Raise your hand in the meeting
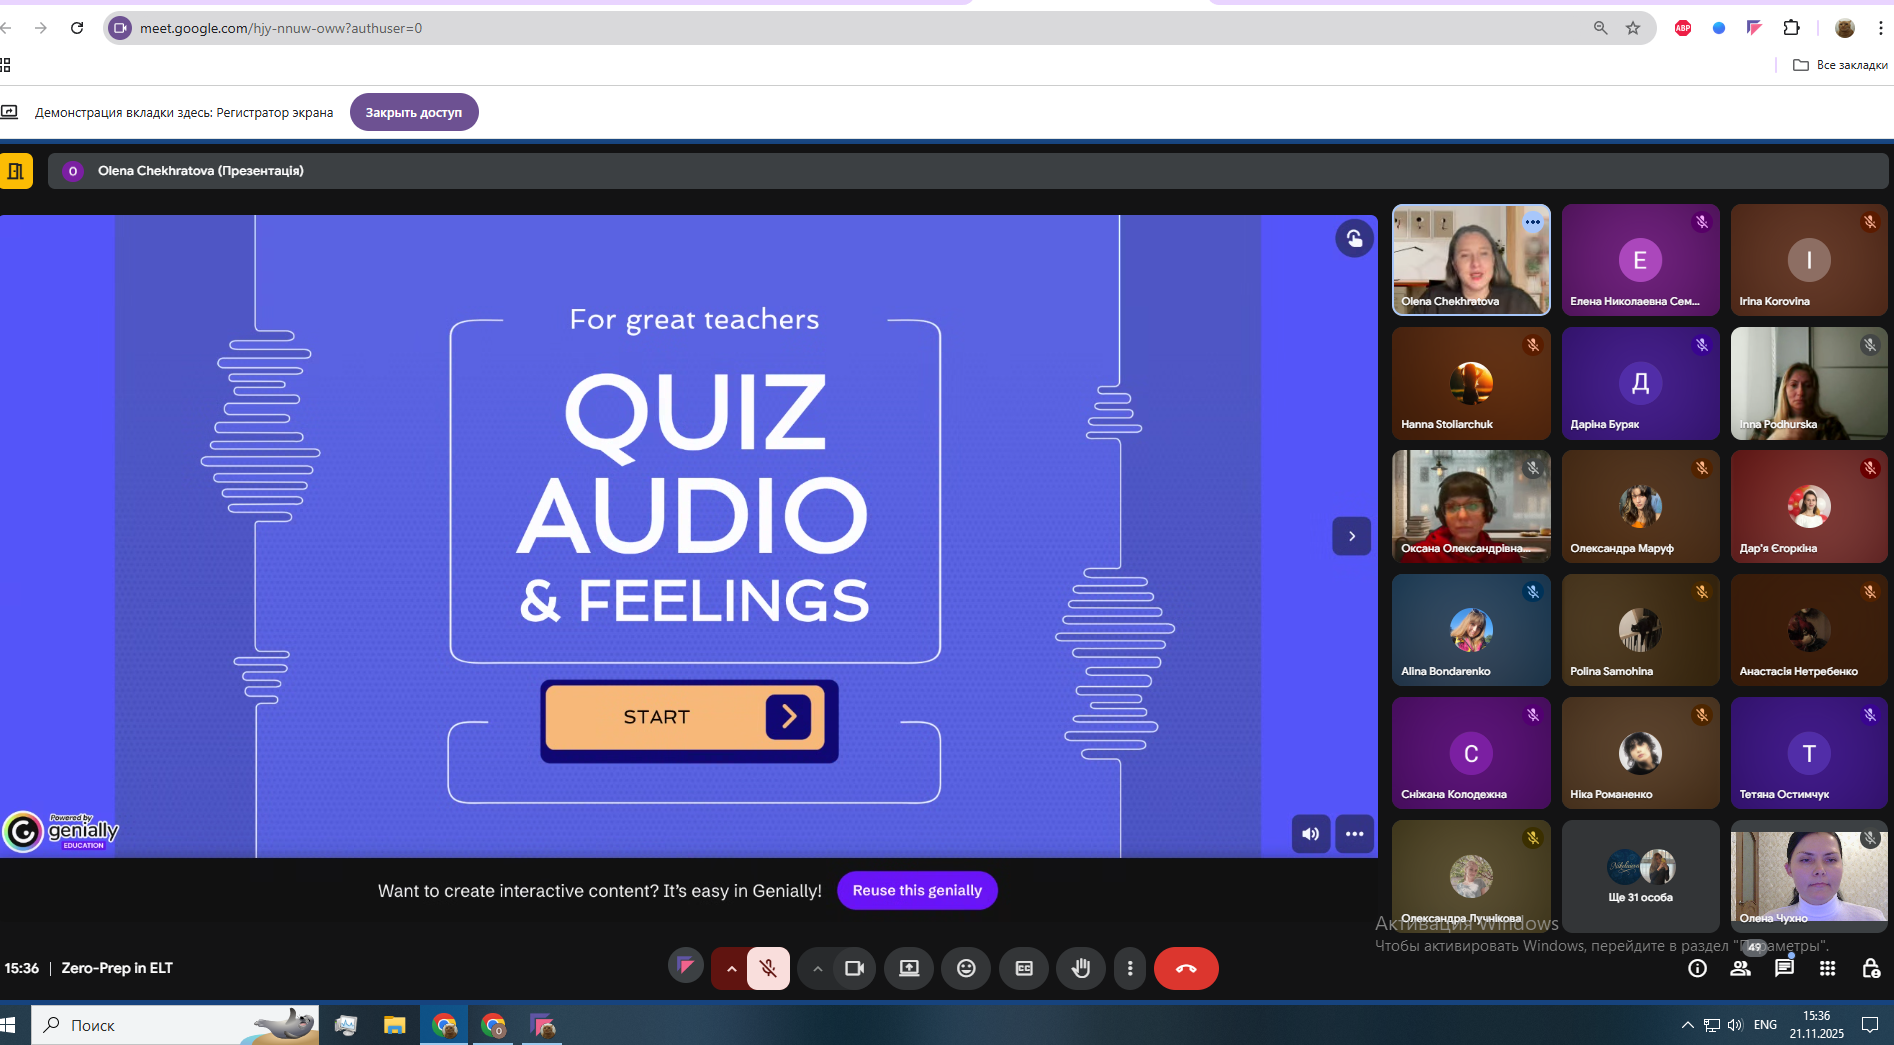 click(1081, 968)
